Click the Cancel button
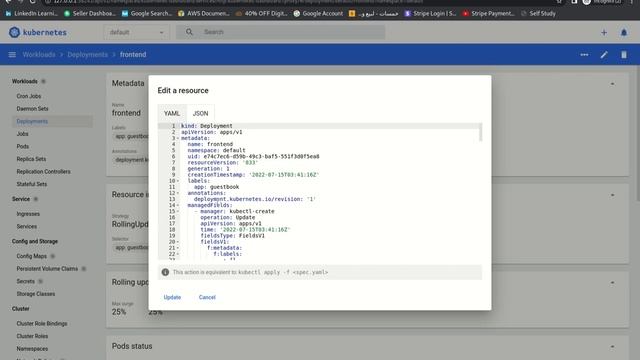640x360 pixels. click(x=207, y=297)
